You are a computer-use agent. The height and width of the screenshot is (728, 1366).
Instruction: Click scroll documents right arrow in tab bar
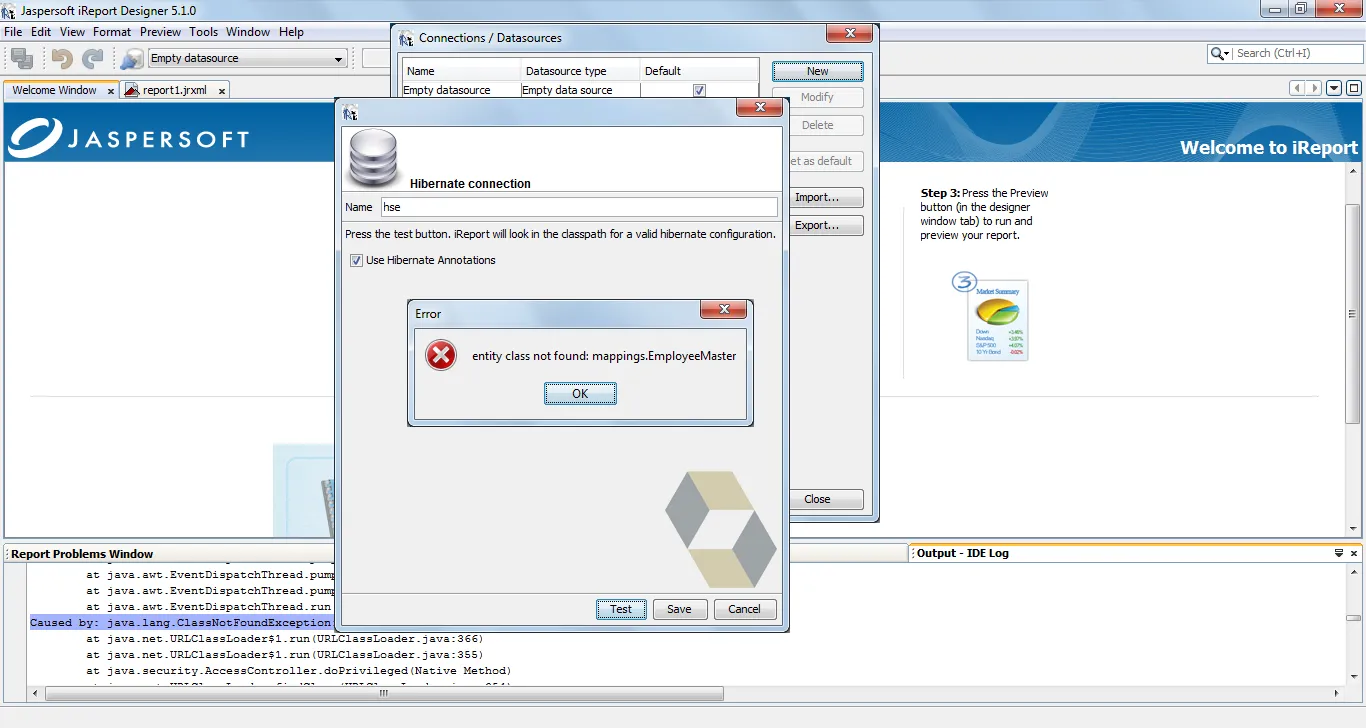1315,88
